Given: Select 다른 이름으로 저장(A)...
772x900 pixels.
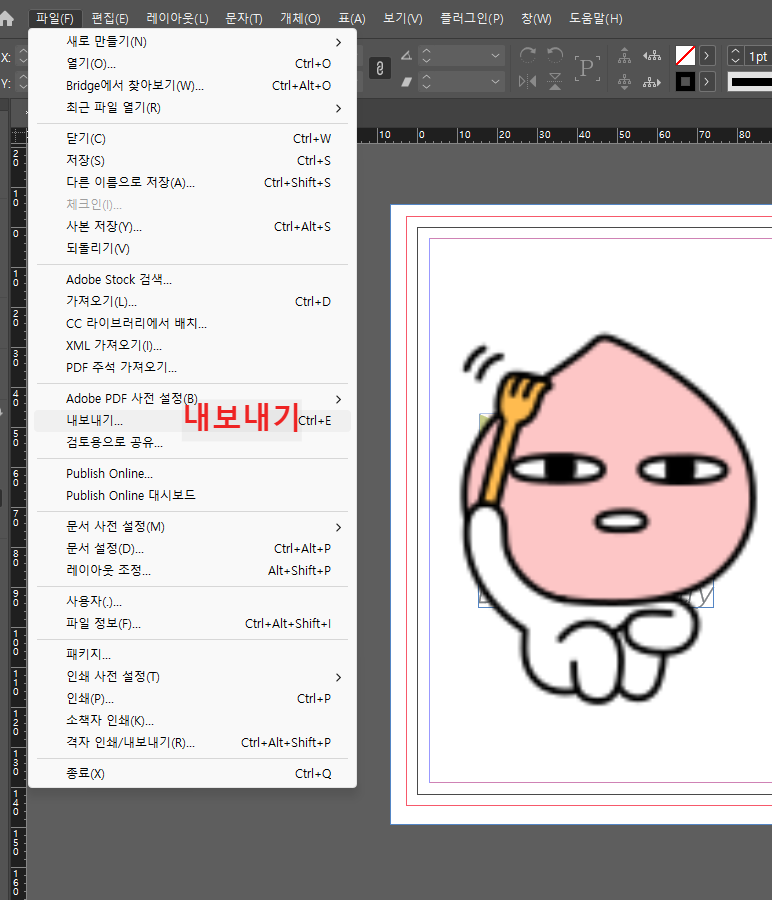Looking at the screenshot, I should pos(192,183).
